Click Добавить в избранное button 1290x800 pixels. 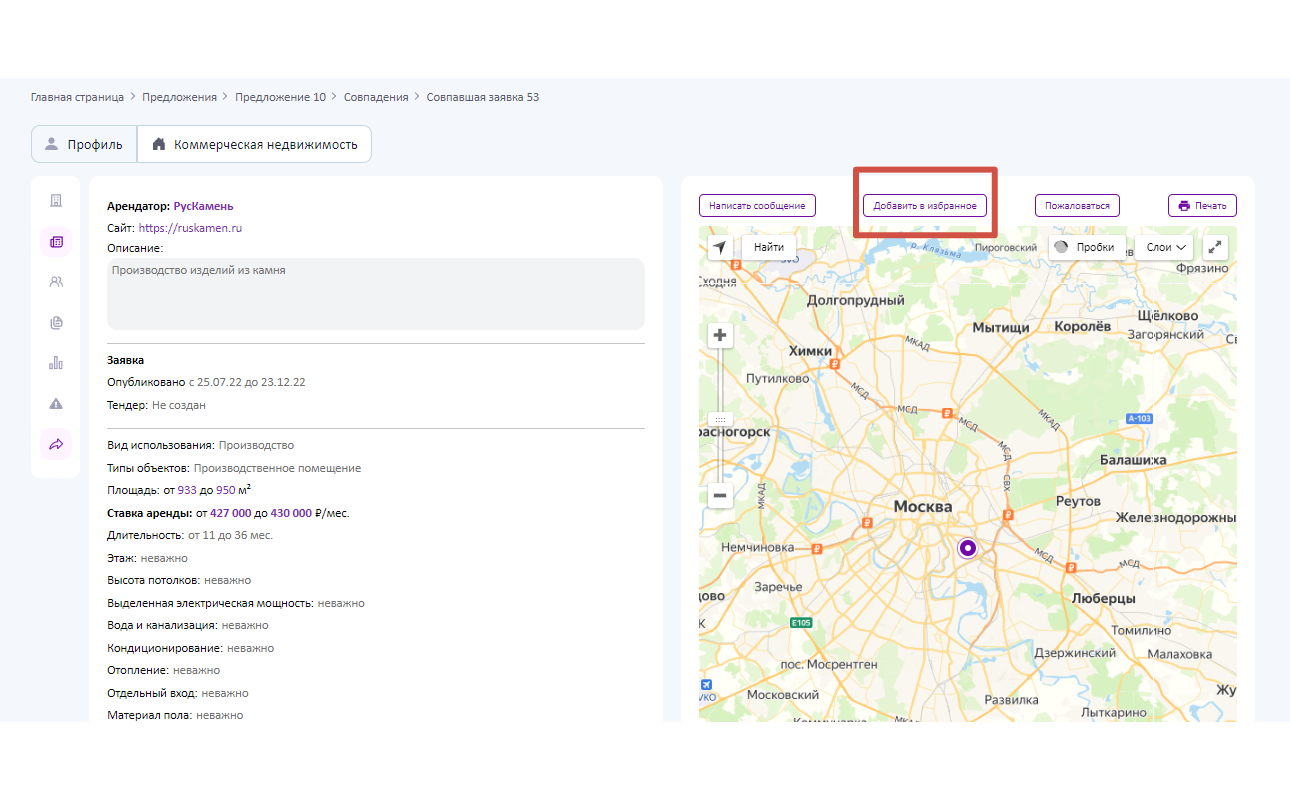click(x=925, y=205)
